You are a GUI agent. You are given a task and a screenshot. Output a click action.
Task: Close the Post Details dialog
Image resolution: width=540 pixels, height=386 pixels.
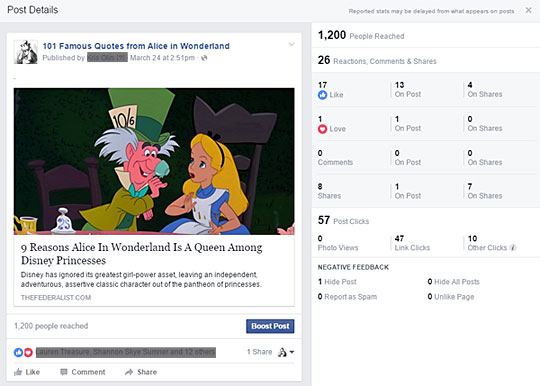click(x=528, y=10)
